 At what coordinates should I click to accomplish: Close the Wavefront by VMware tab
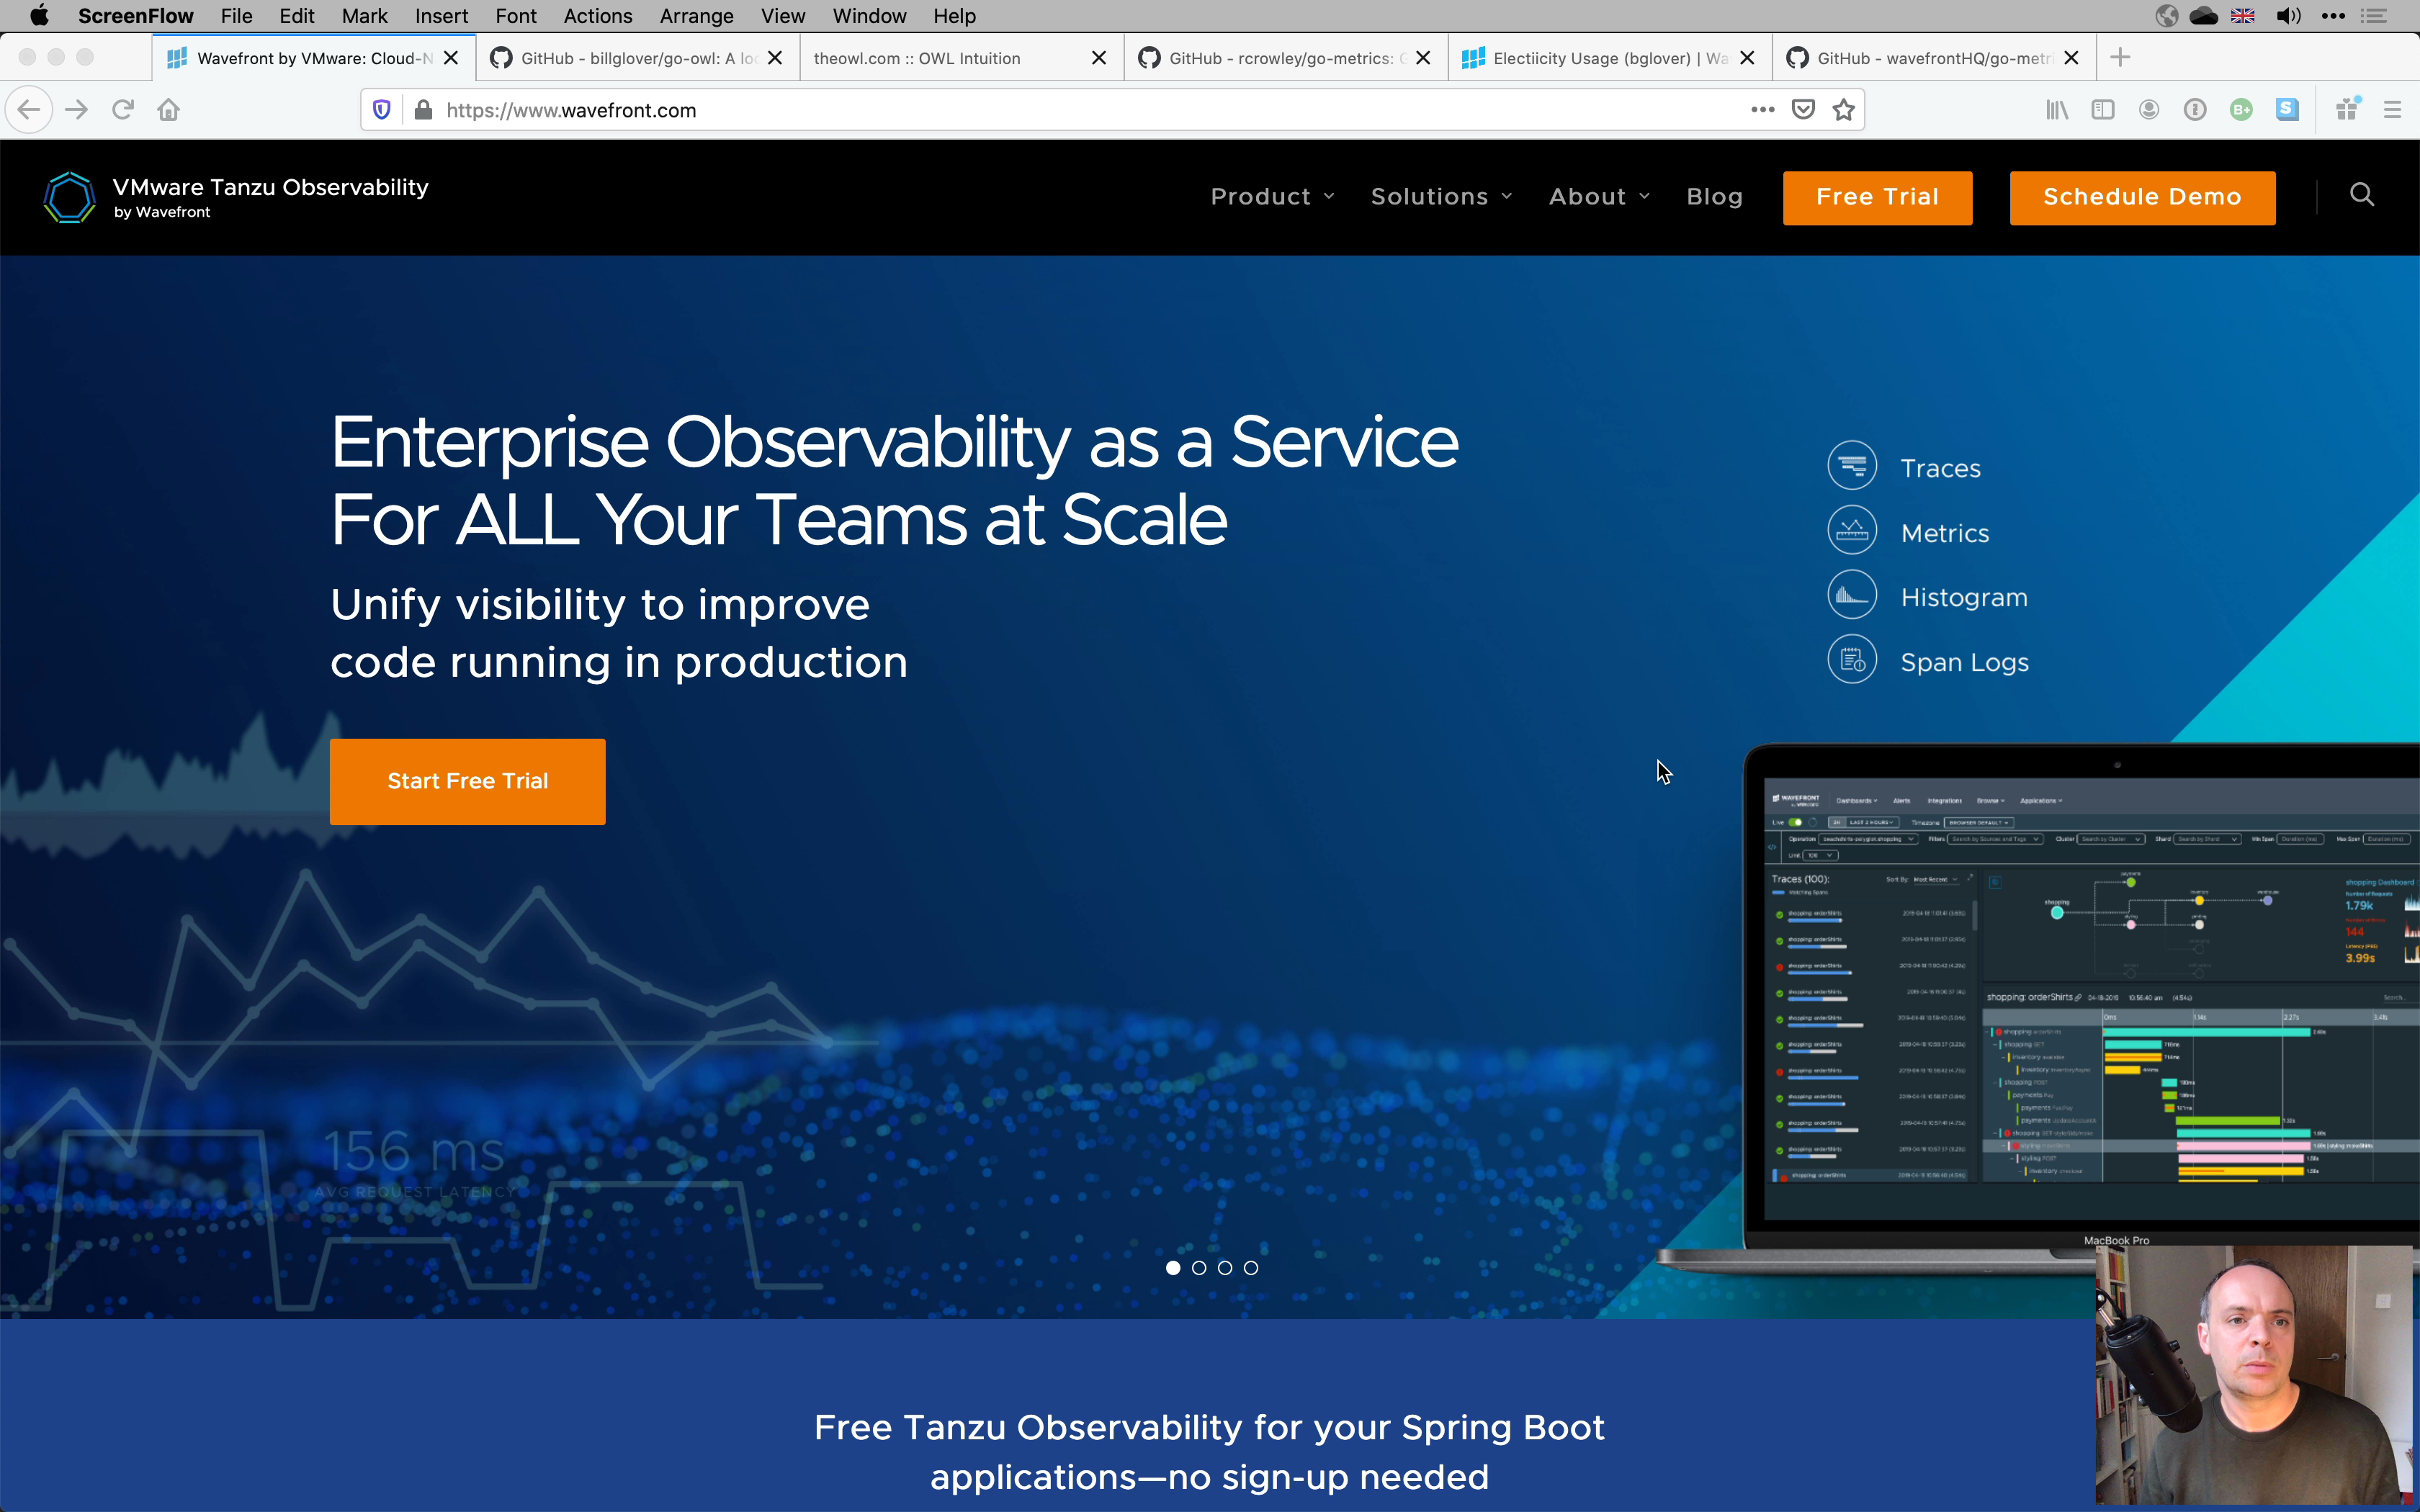point(451,58)
